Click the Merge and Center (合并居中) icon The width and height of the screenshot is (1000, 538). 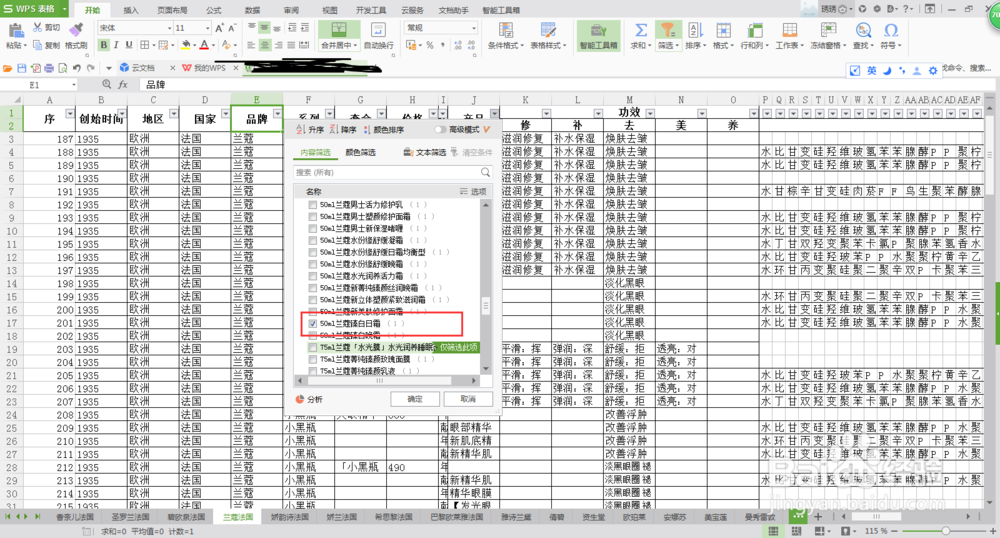tap(339, 30)
